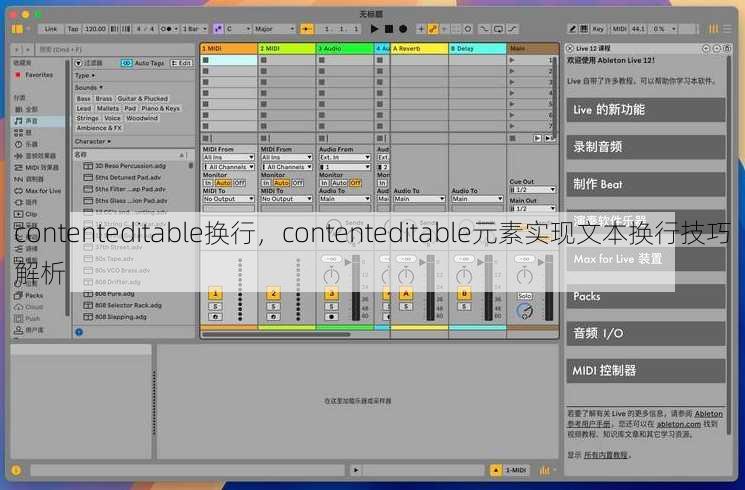Select 808 Selector Rack.adg preset
745x490 pixels.
[x=128, y=305]
